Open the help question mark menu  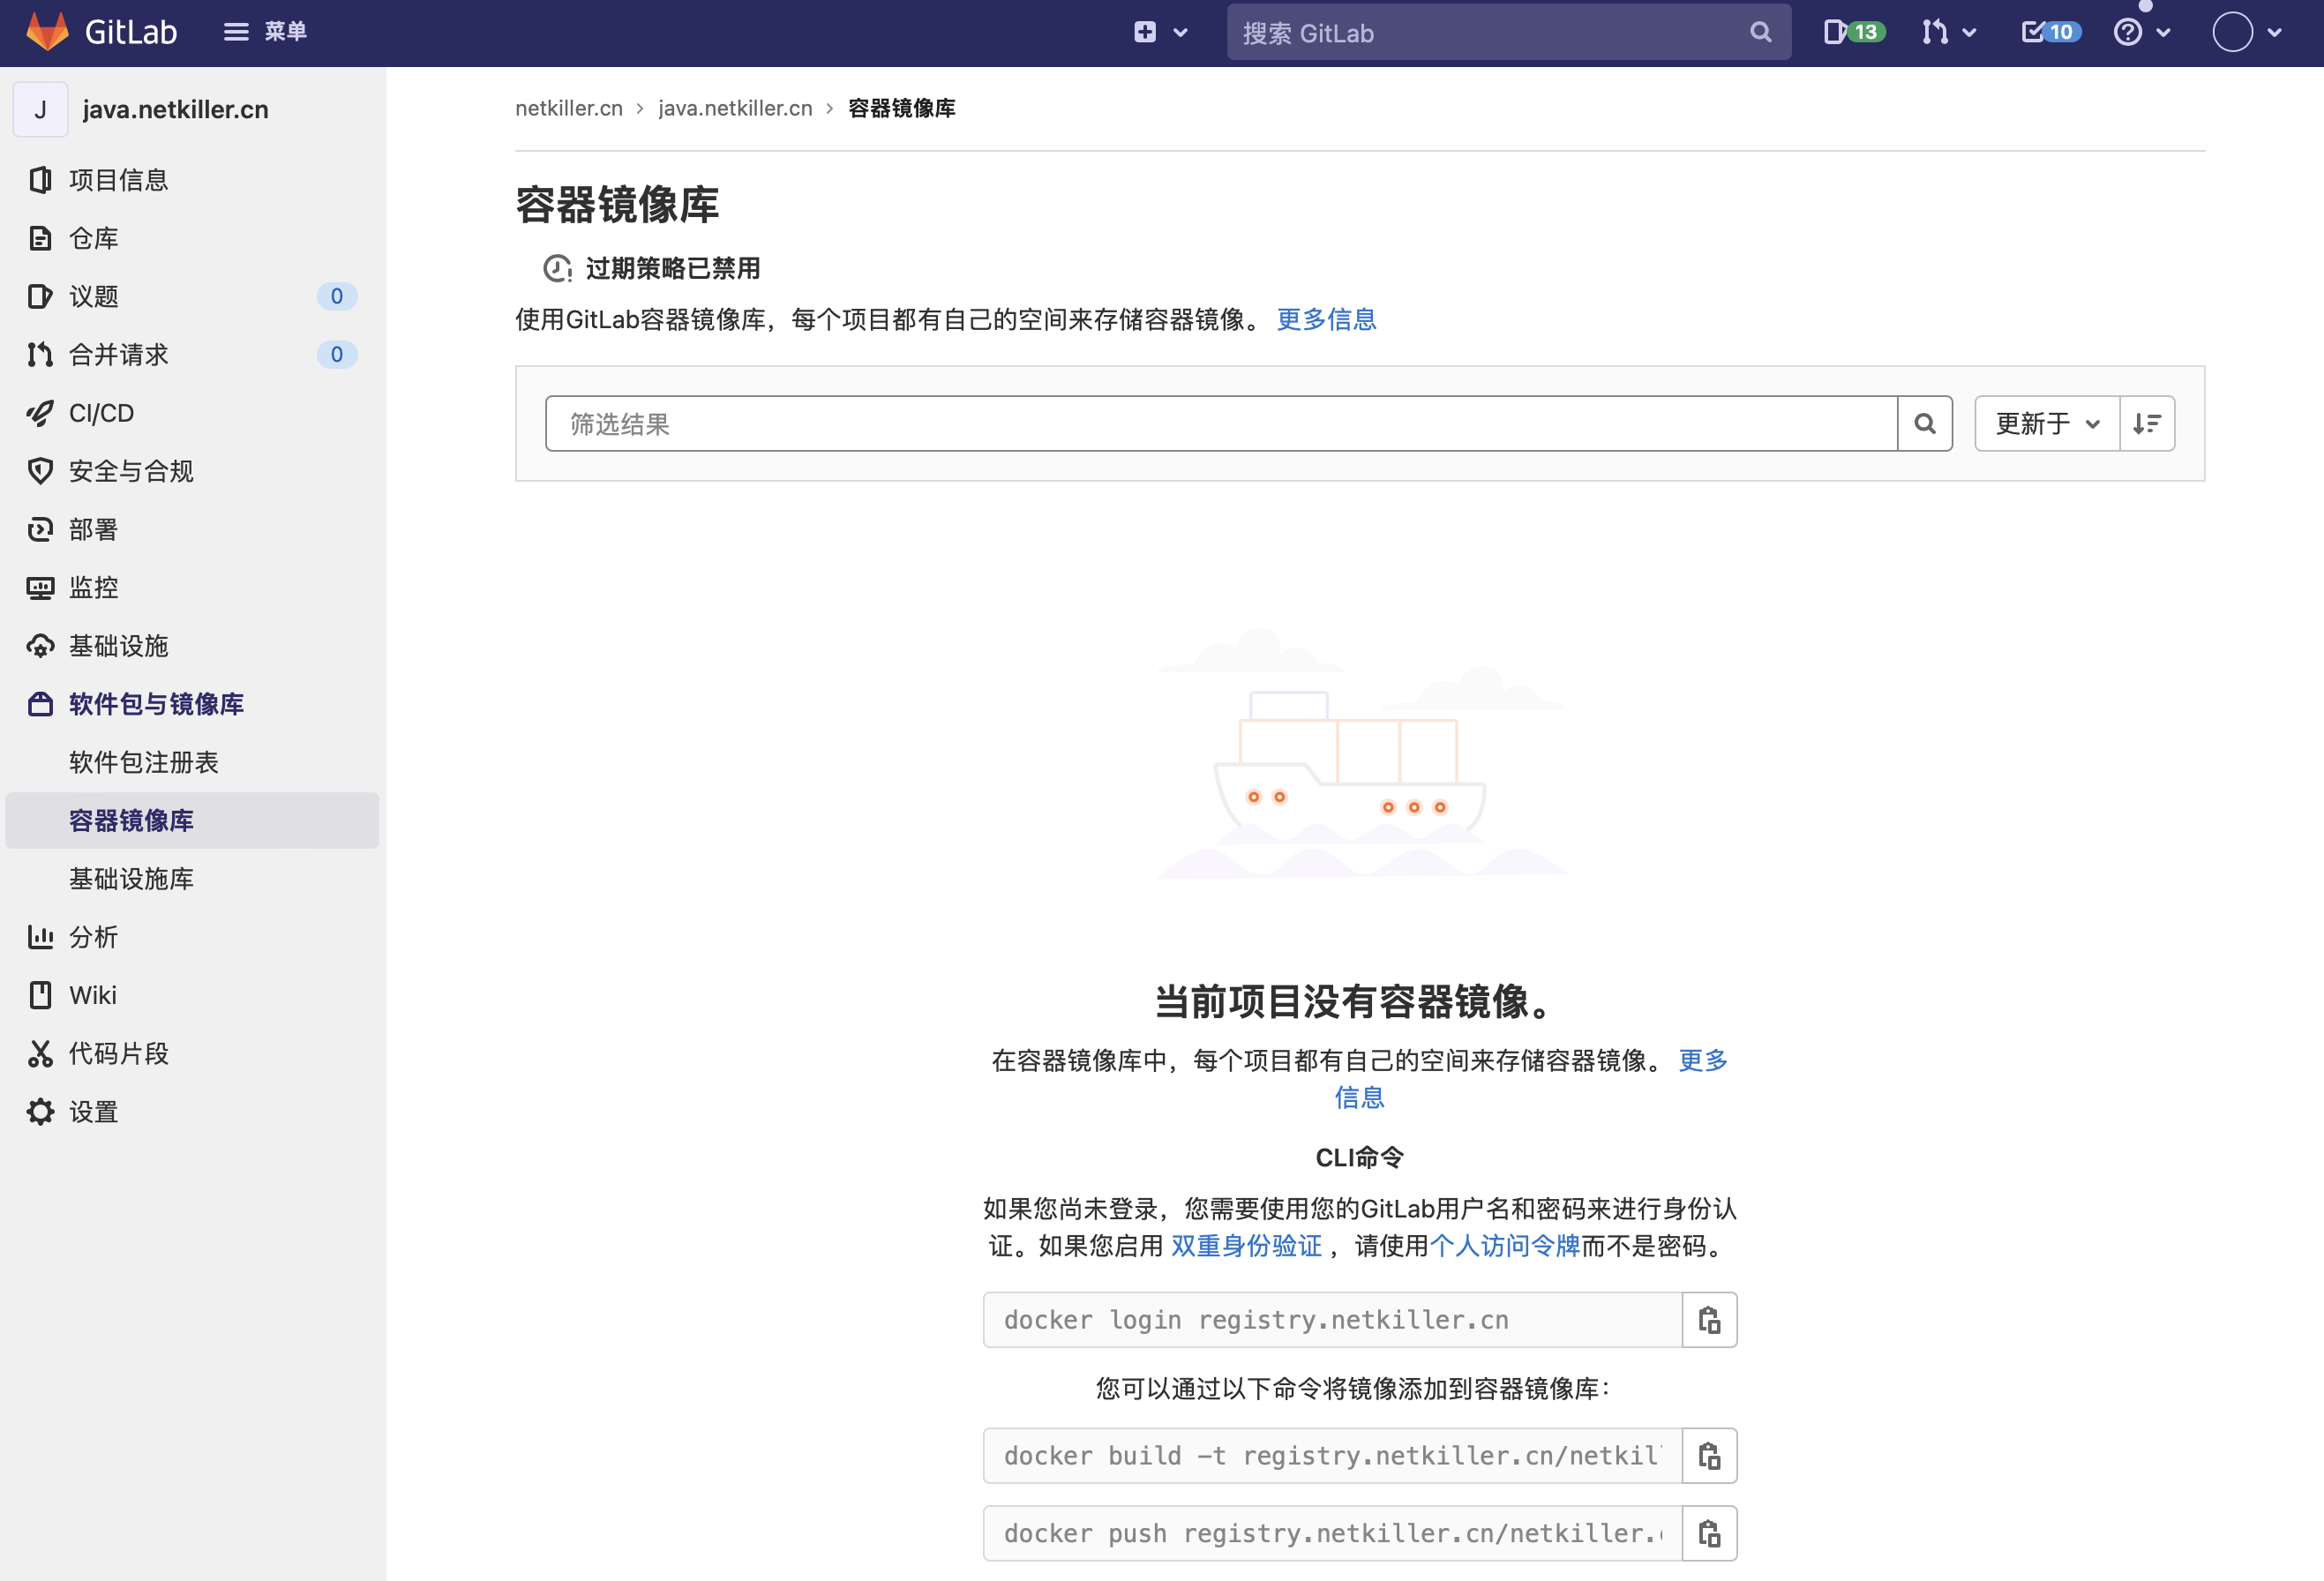2141,32
